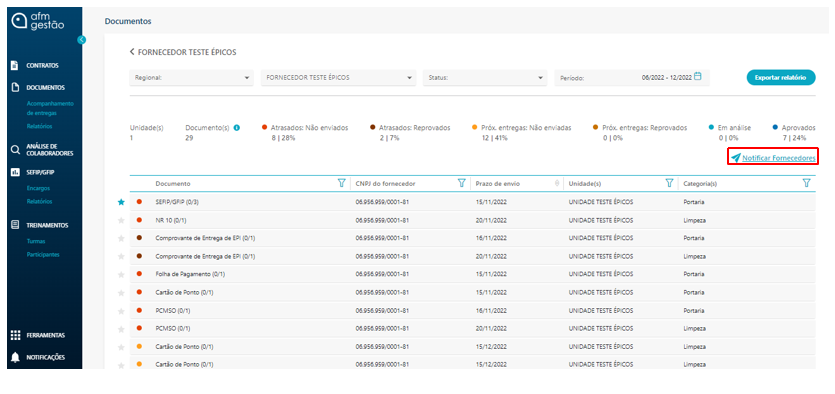Open Encargos under SEFIP/GFIP
The height and width of the screenshot is (394, 835).
[38, 188]
